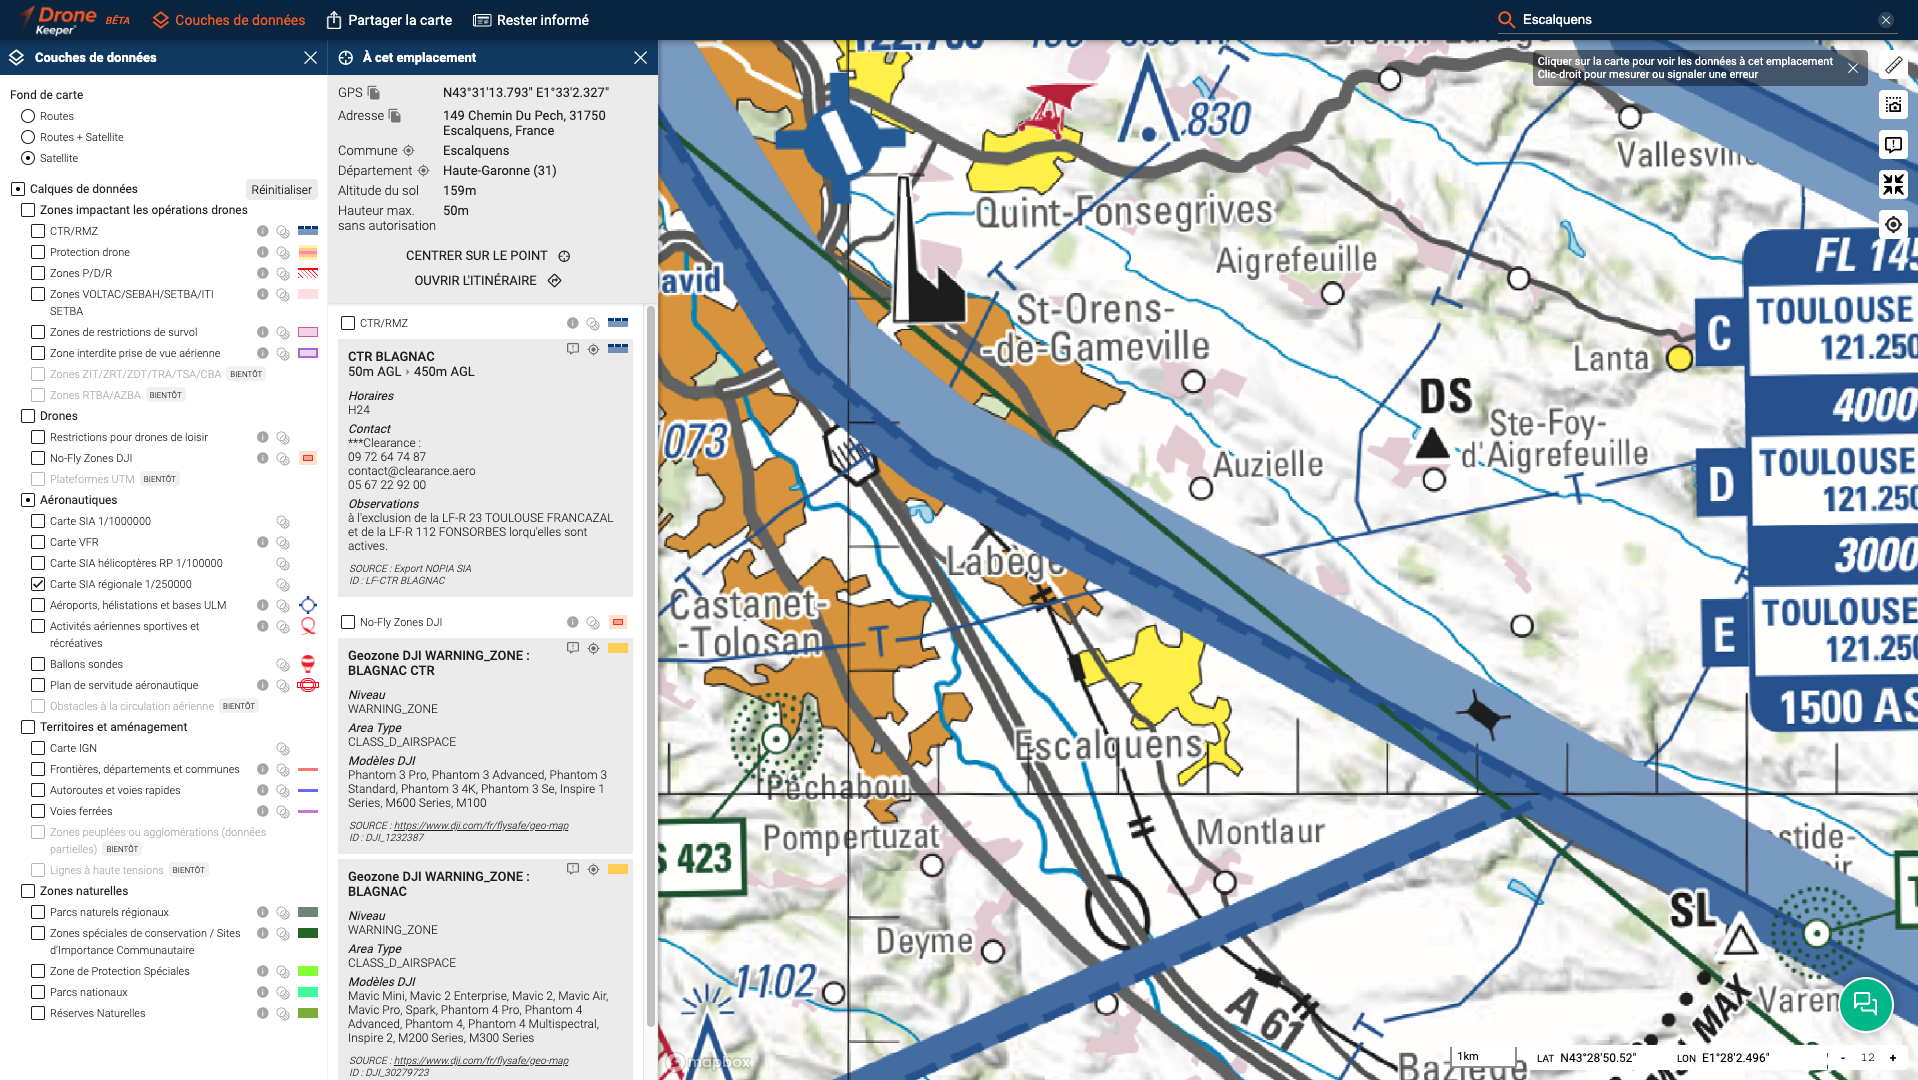
Task: Toggle the Calques de données group checkbox
Action: coord(18,189)
